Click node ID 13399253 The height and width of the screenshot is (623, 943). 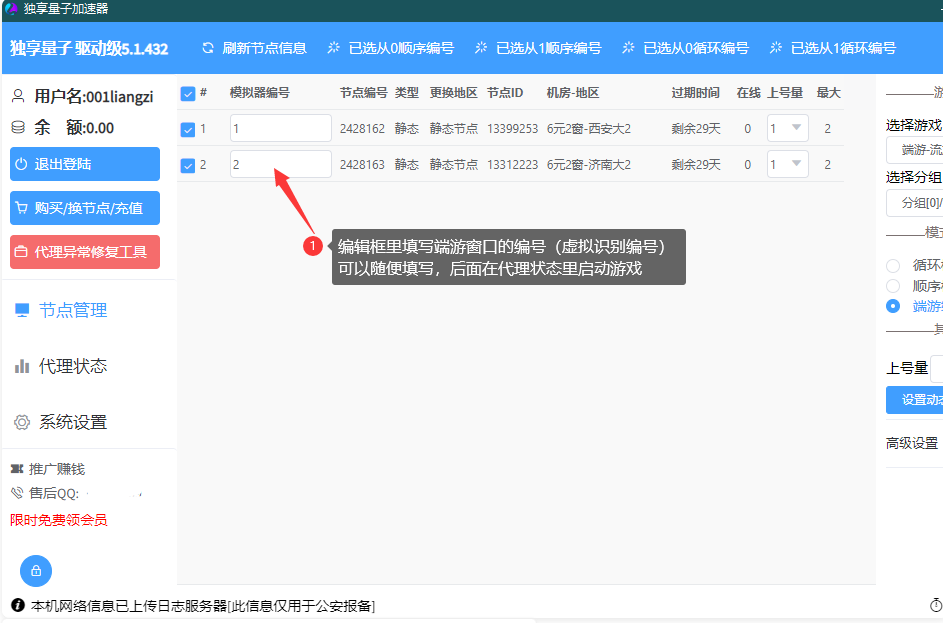tap(512, 129)
